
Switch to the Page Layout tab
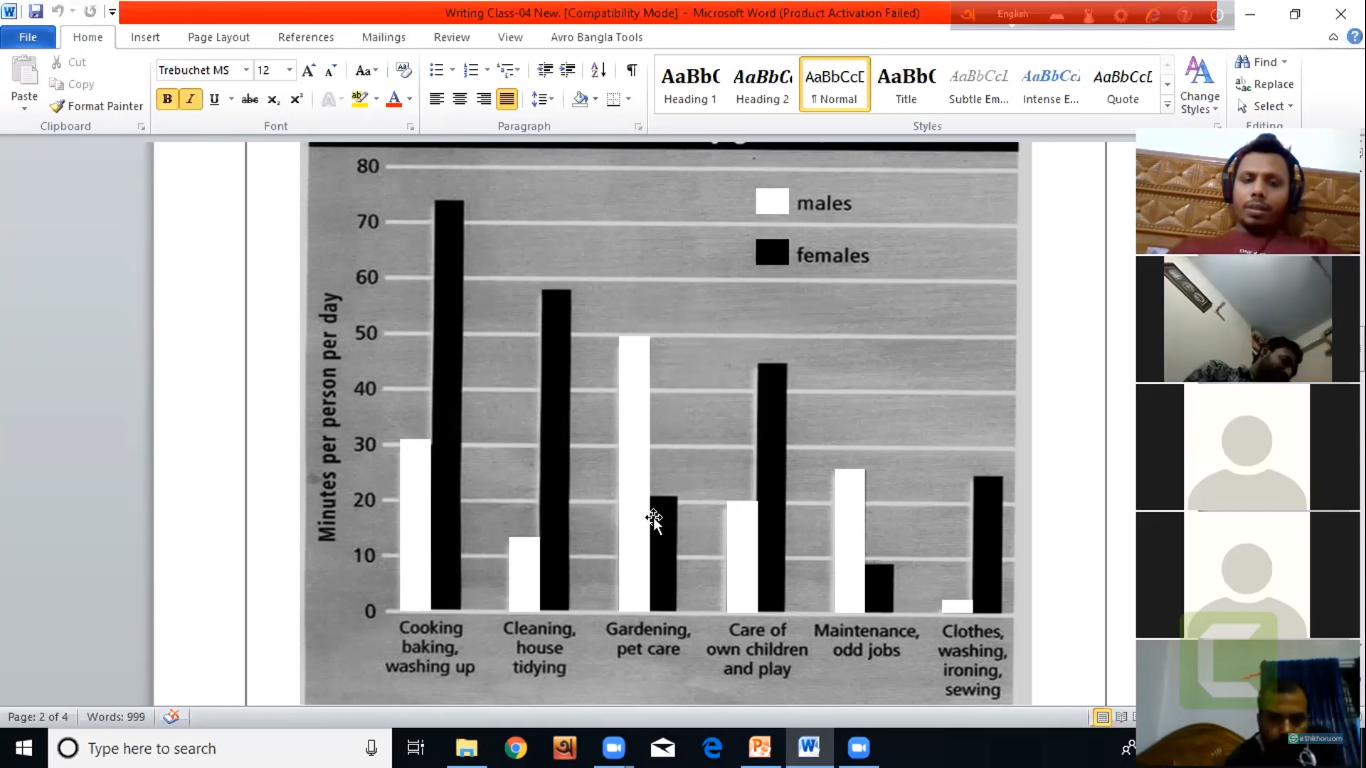tap(219, 37)
